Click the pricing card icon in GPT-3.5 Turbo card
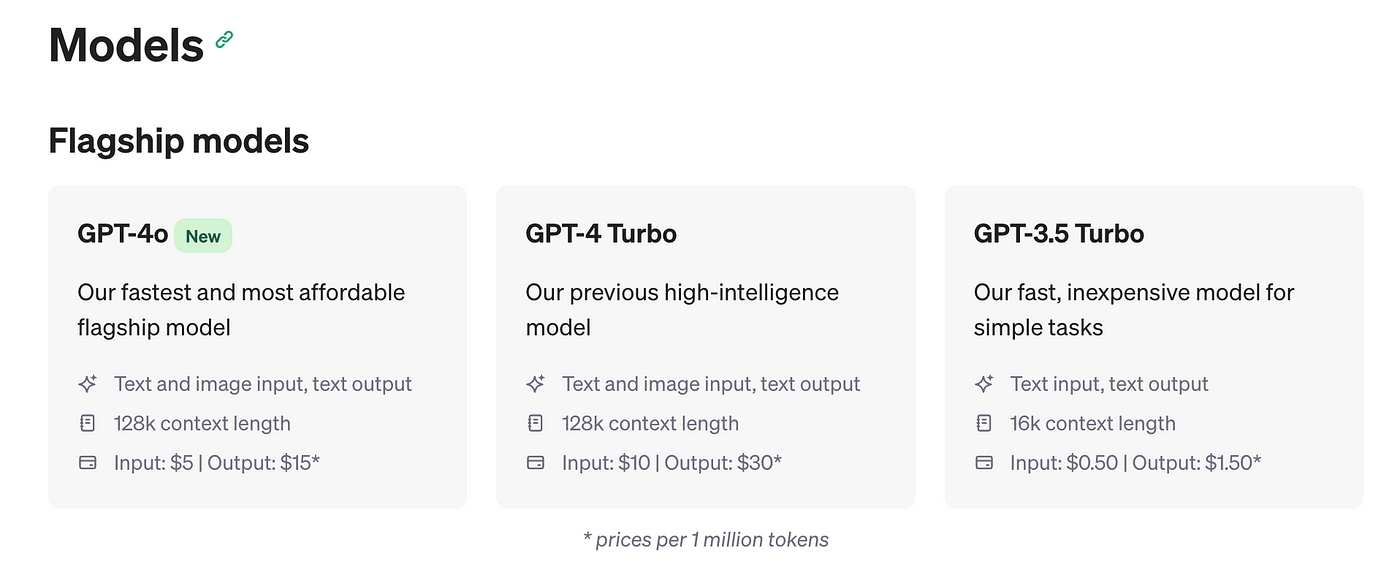1400x583 pixels. tap(984, 463)
